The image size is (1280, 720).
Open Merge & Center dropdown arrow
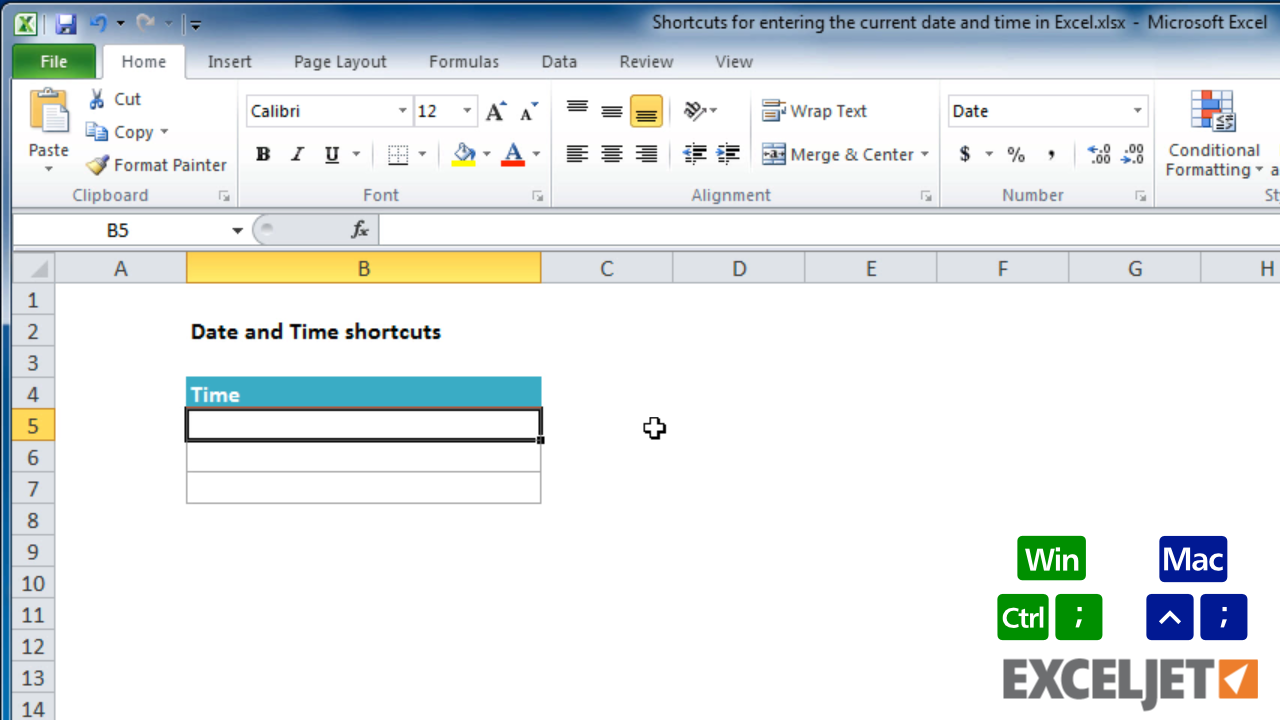(925, 154)
